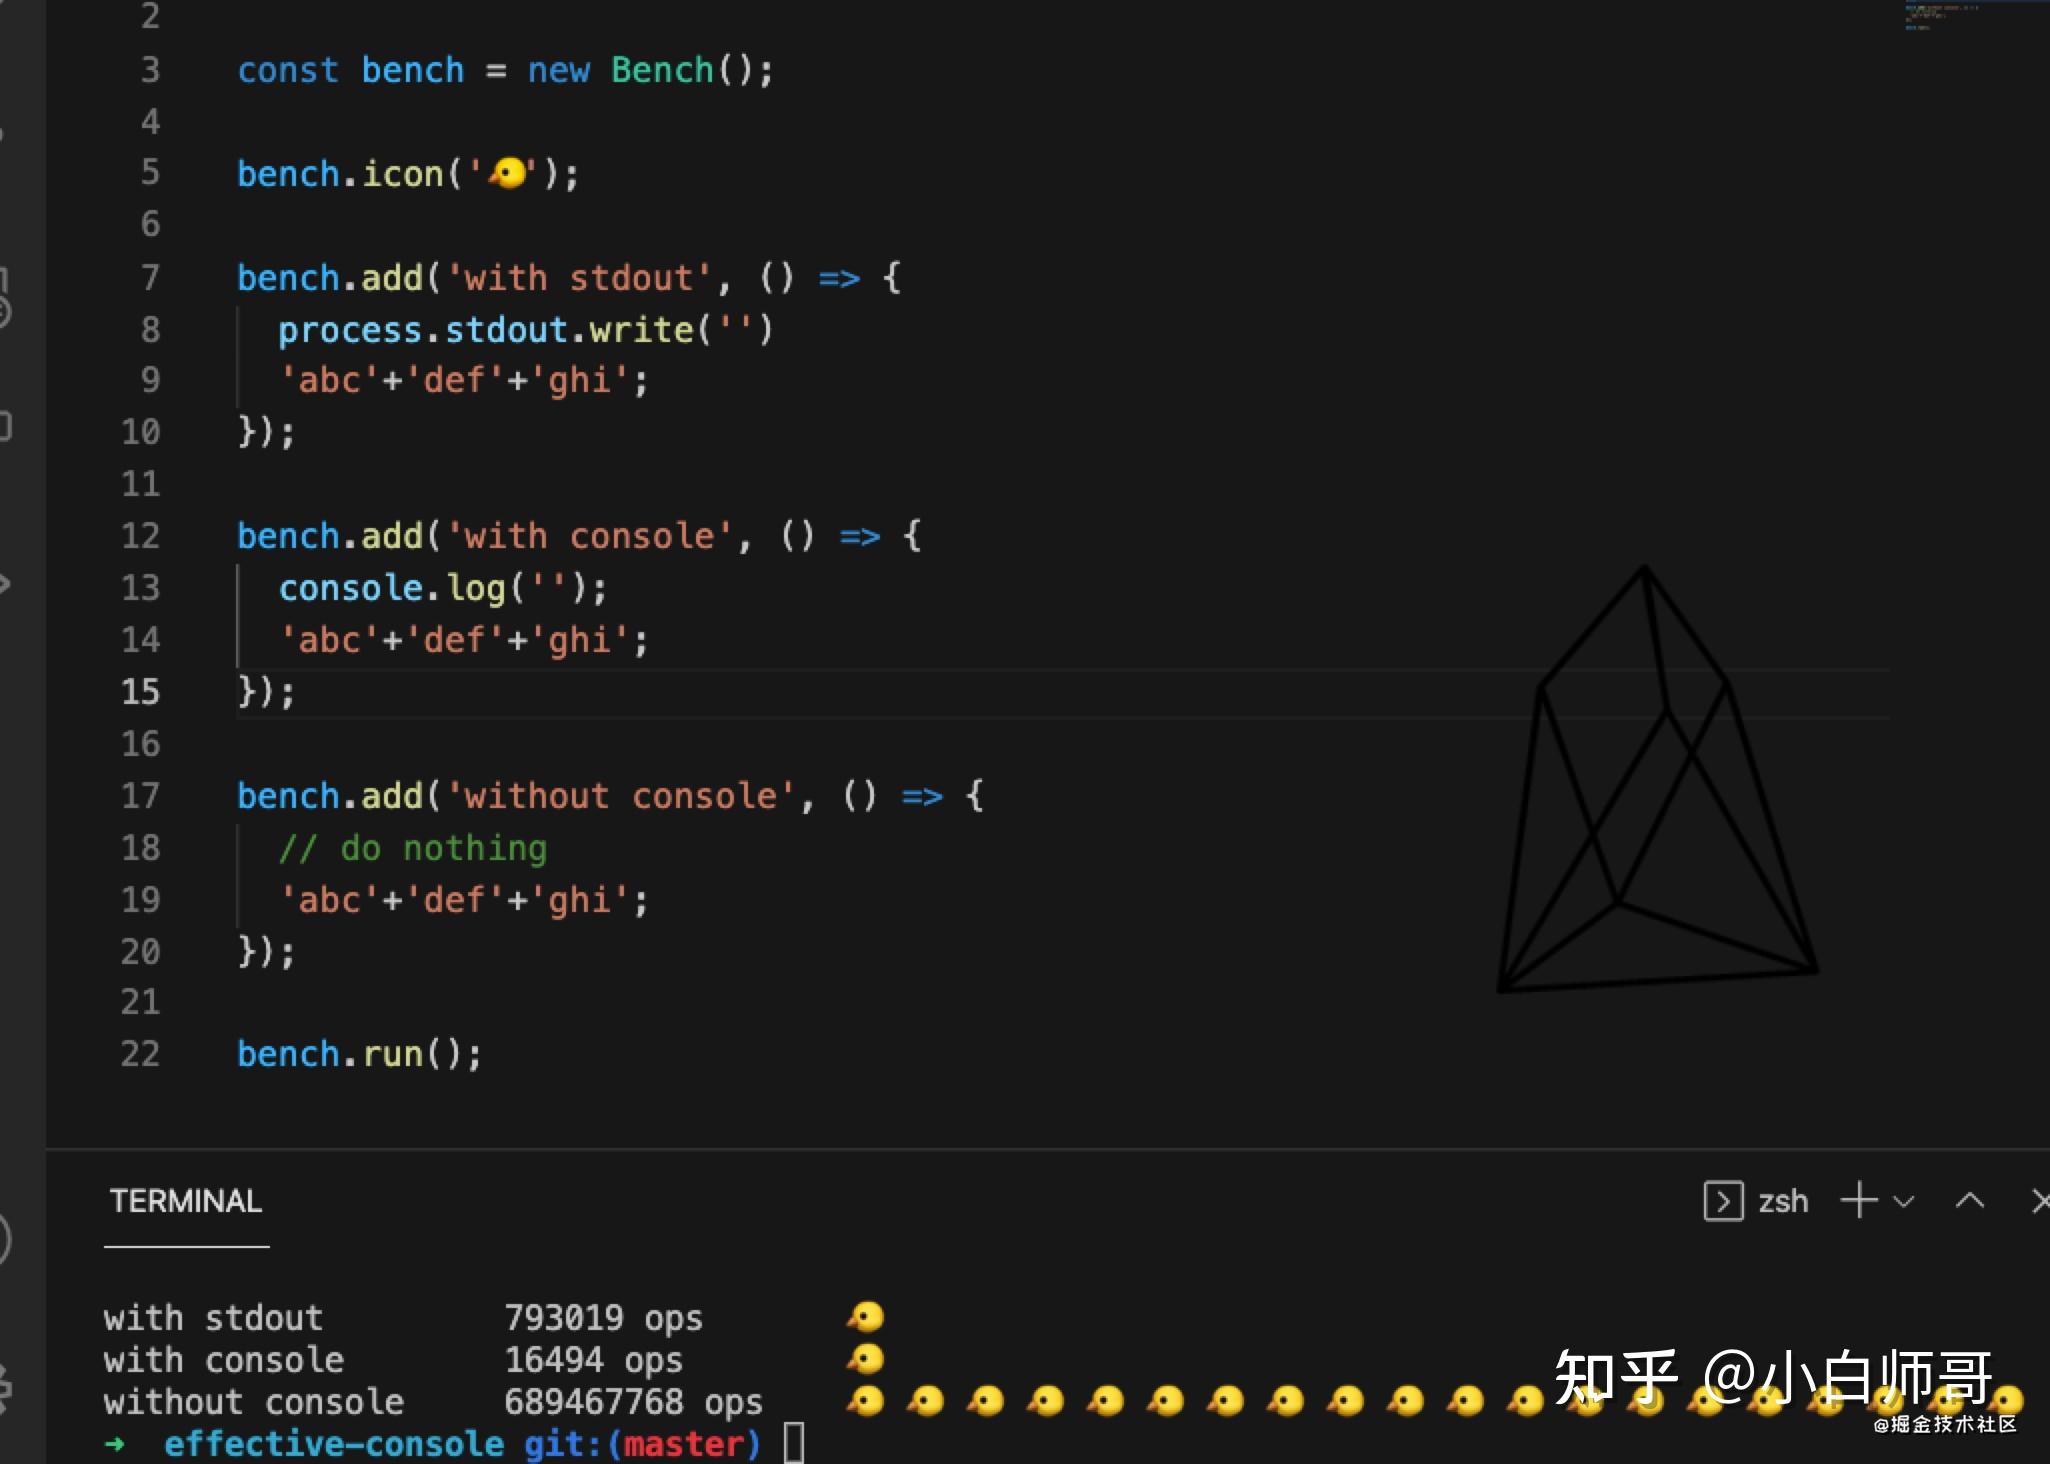2050x1464 pixels.
Task: Click the new Bench() declaration on line 3
Action: [505, 71]
